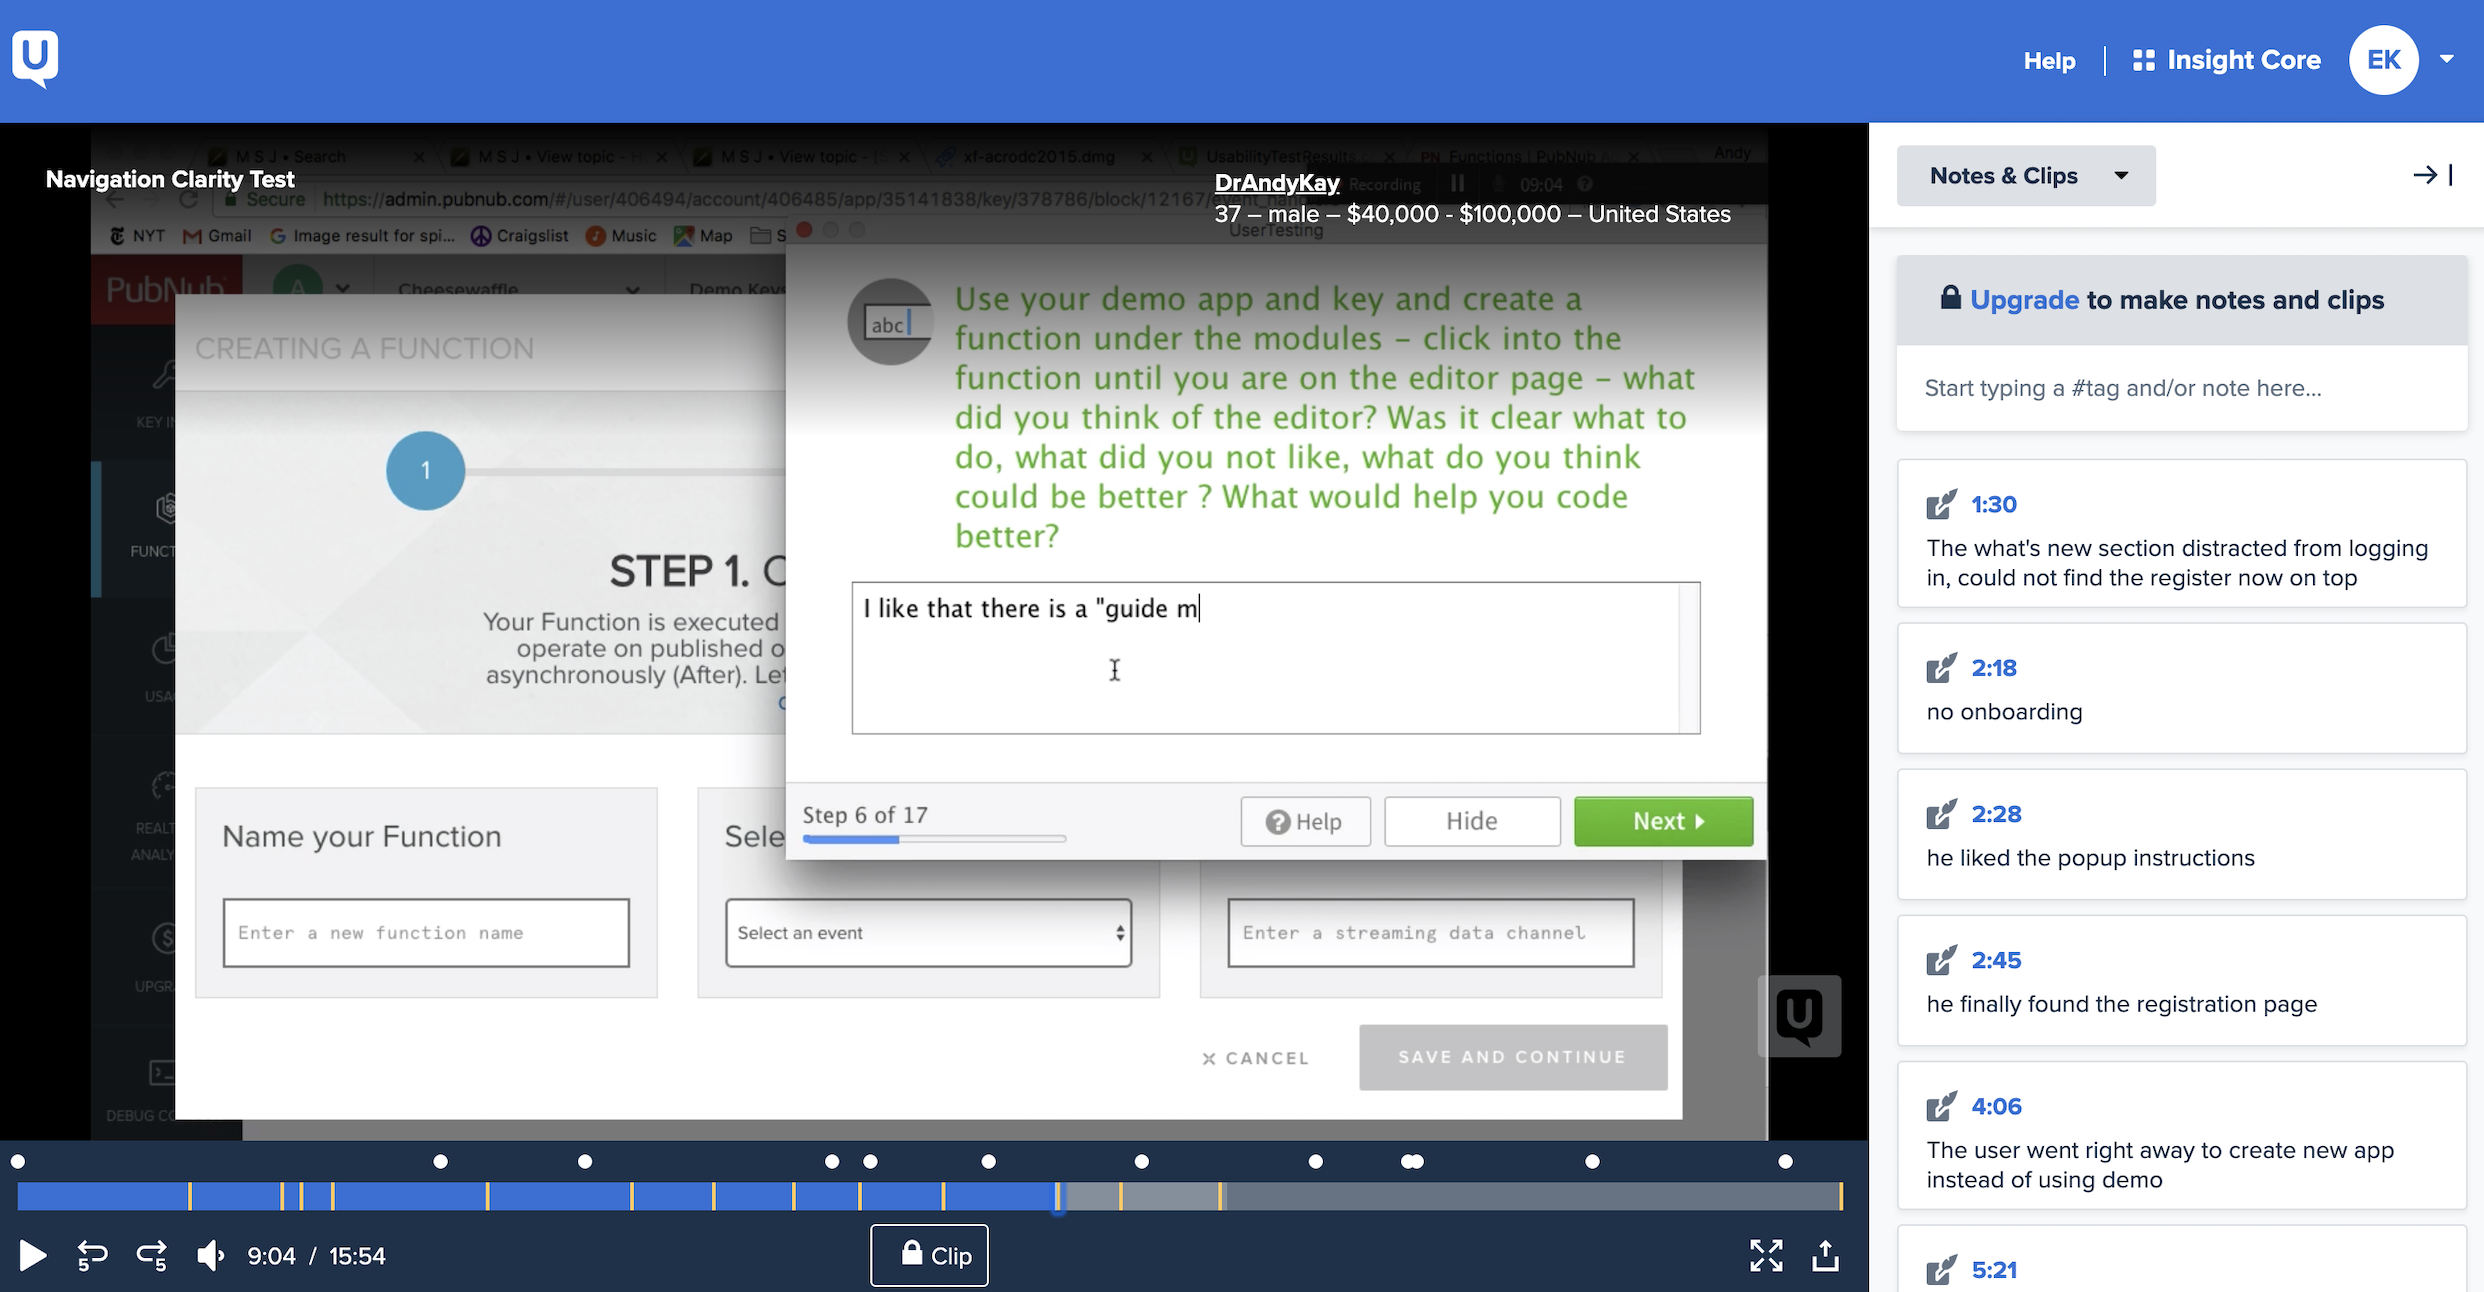Mute the video volume
Image resolution: width=2484 pixels, height=1292 pixels.
point(211,1256)
